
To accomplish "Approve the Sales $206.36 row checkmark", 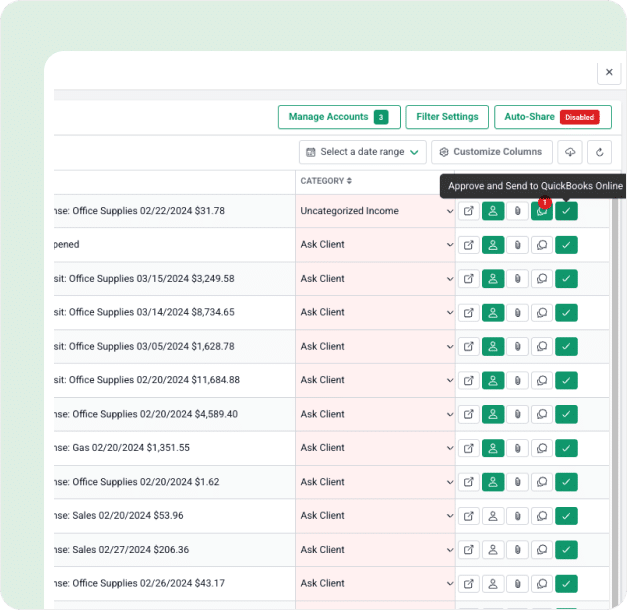I will pyautogui.click(x=566, y=550).
